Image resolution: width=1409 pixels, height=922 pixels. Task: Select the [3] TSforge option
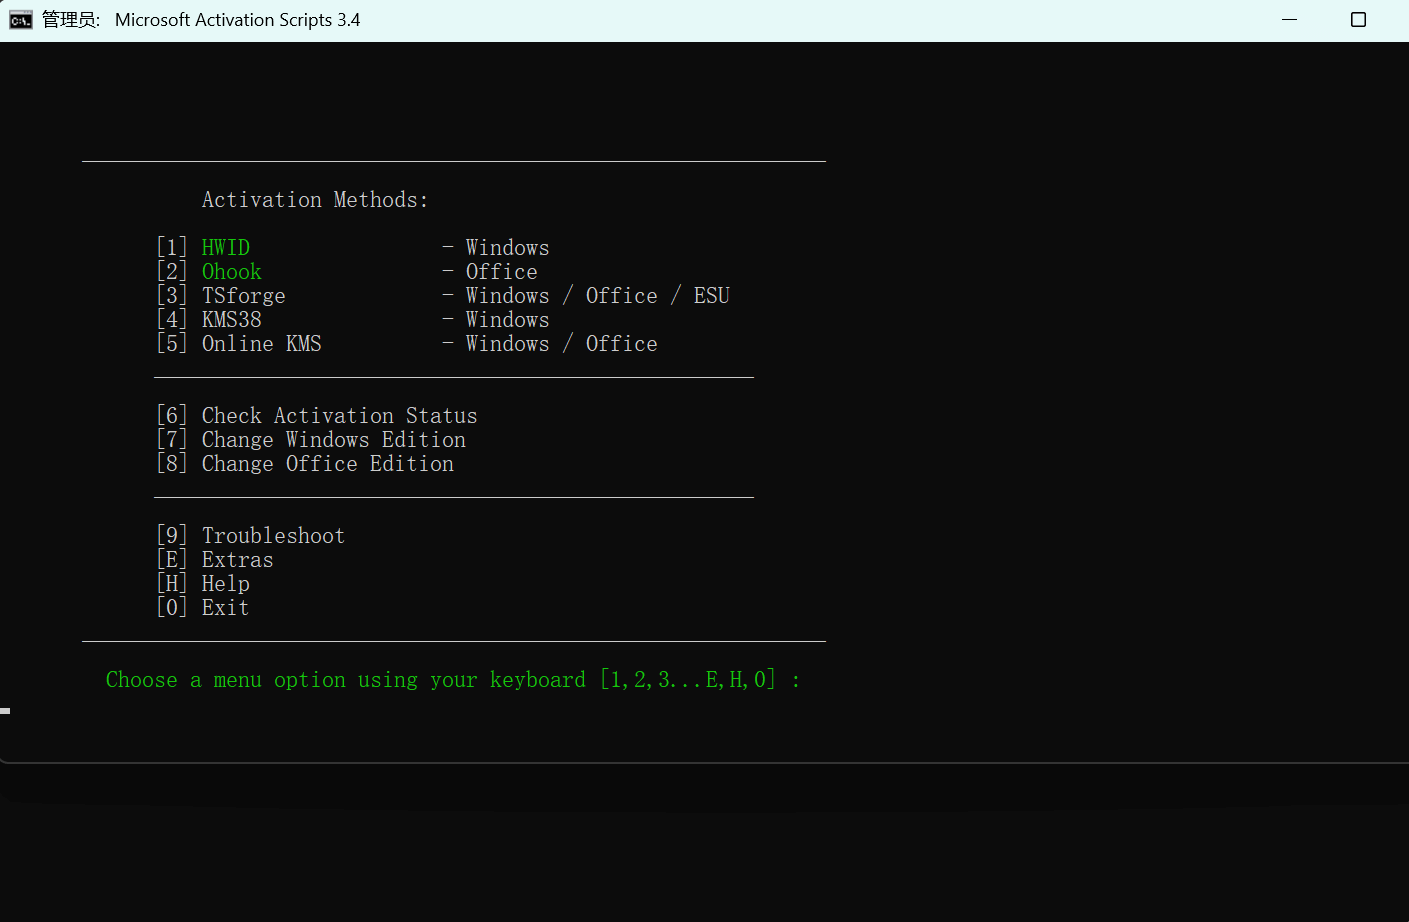point(221,295)
